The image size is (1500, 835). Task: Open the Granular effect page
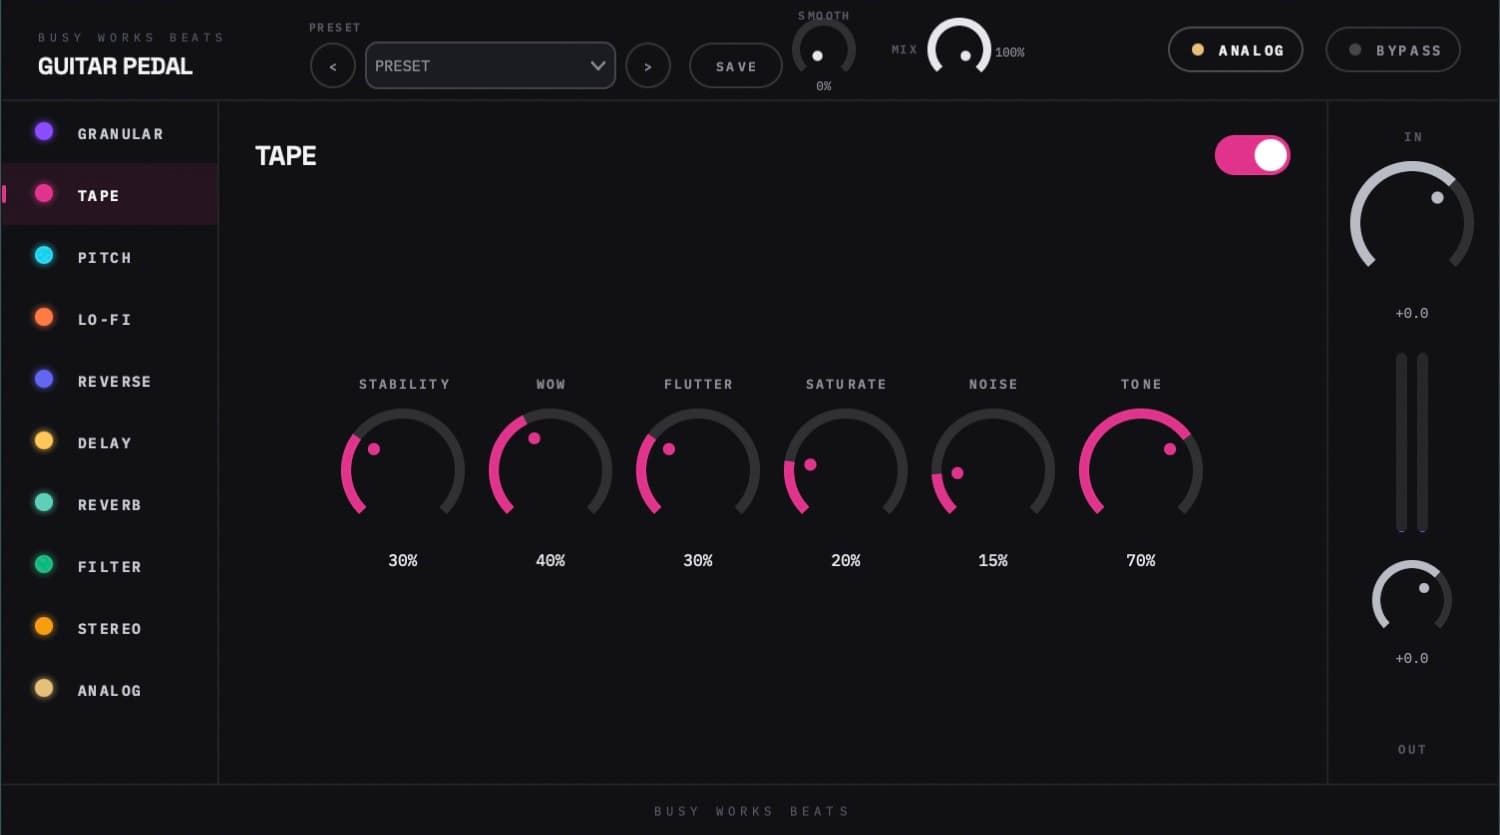110,133
